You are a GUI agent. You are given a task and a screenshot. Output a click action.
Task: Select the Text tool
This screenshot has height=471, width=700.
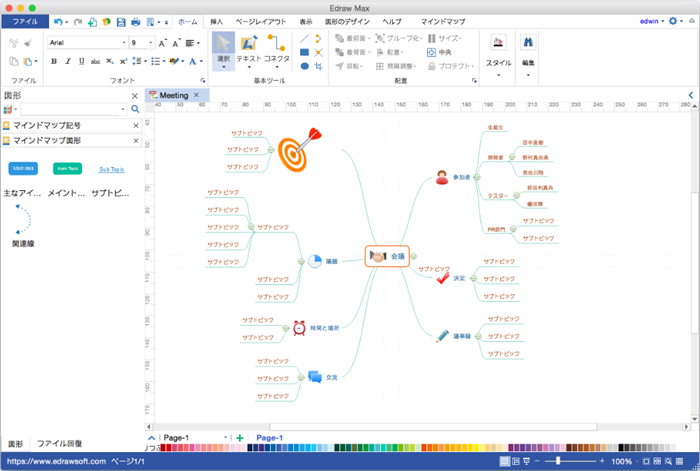(x=249, y=50)
